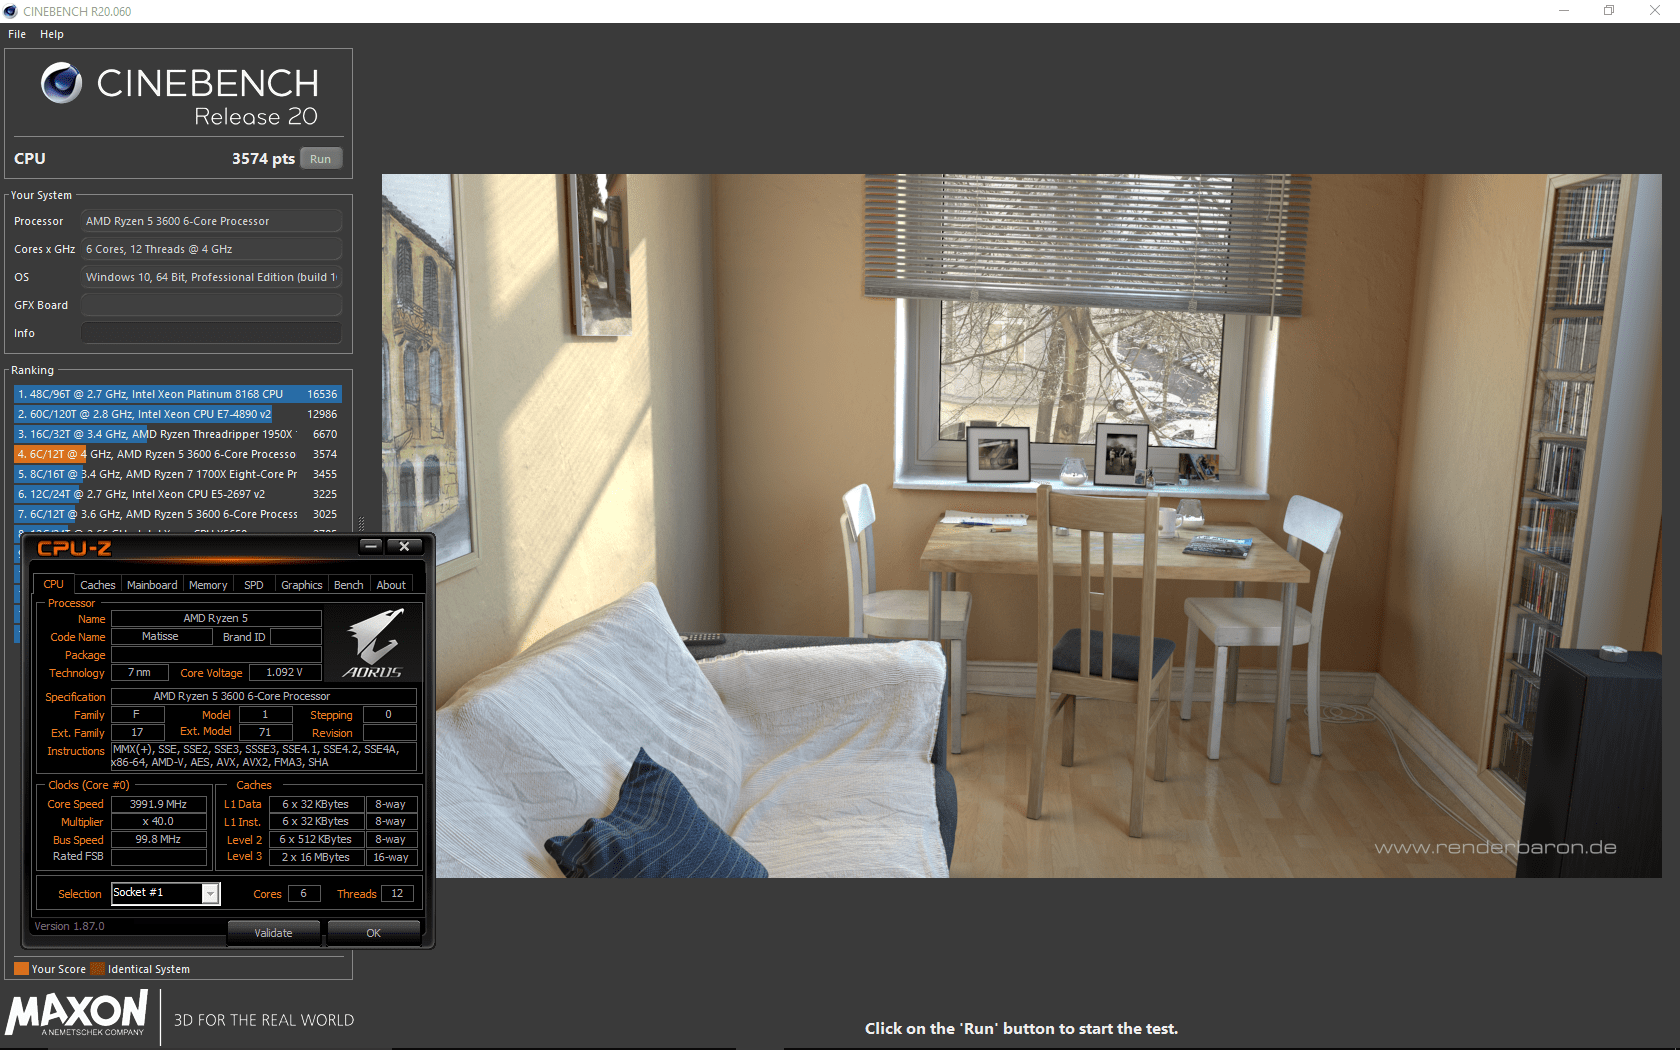Switch to the SPD tab in CPU-Z
This screenshot has width=1680, height=1050.
coord(254,585)
